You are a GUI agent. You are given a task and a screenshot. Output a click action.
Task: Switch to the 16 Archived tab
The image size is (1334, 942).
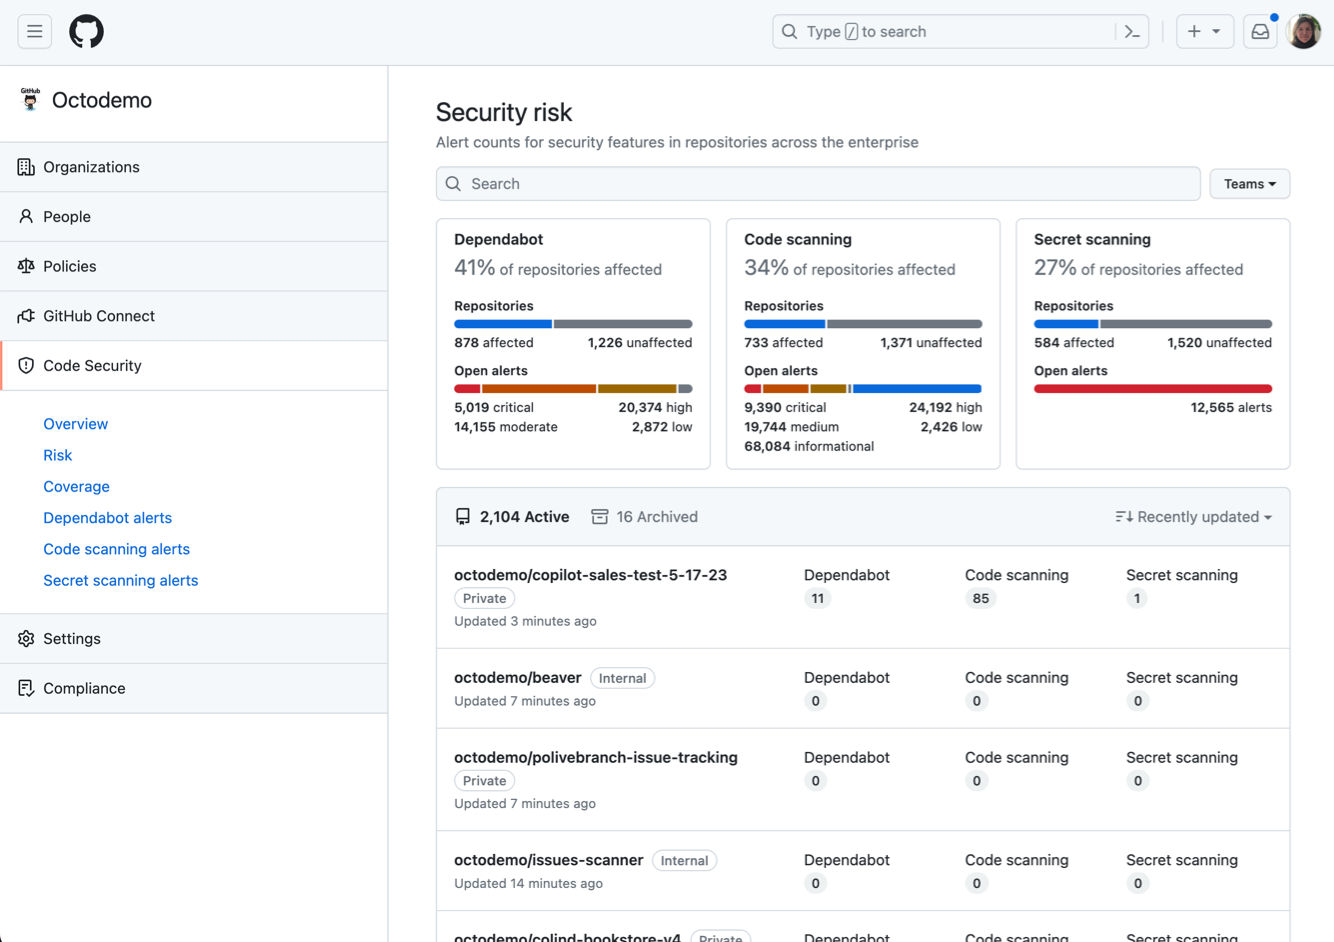644,517
